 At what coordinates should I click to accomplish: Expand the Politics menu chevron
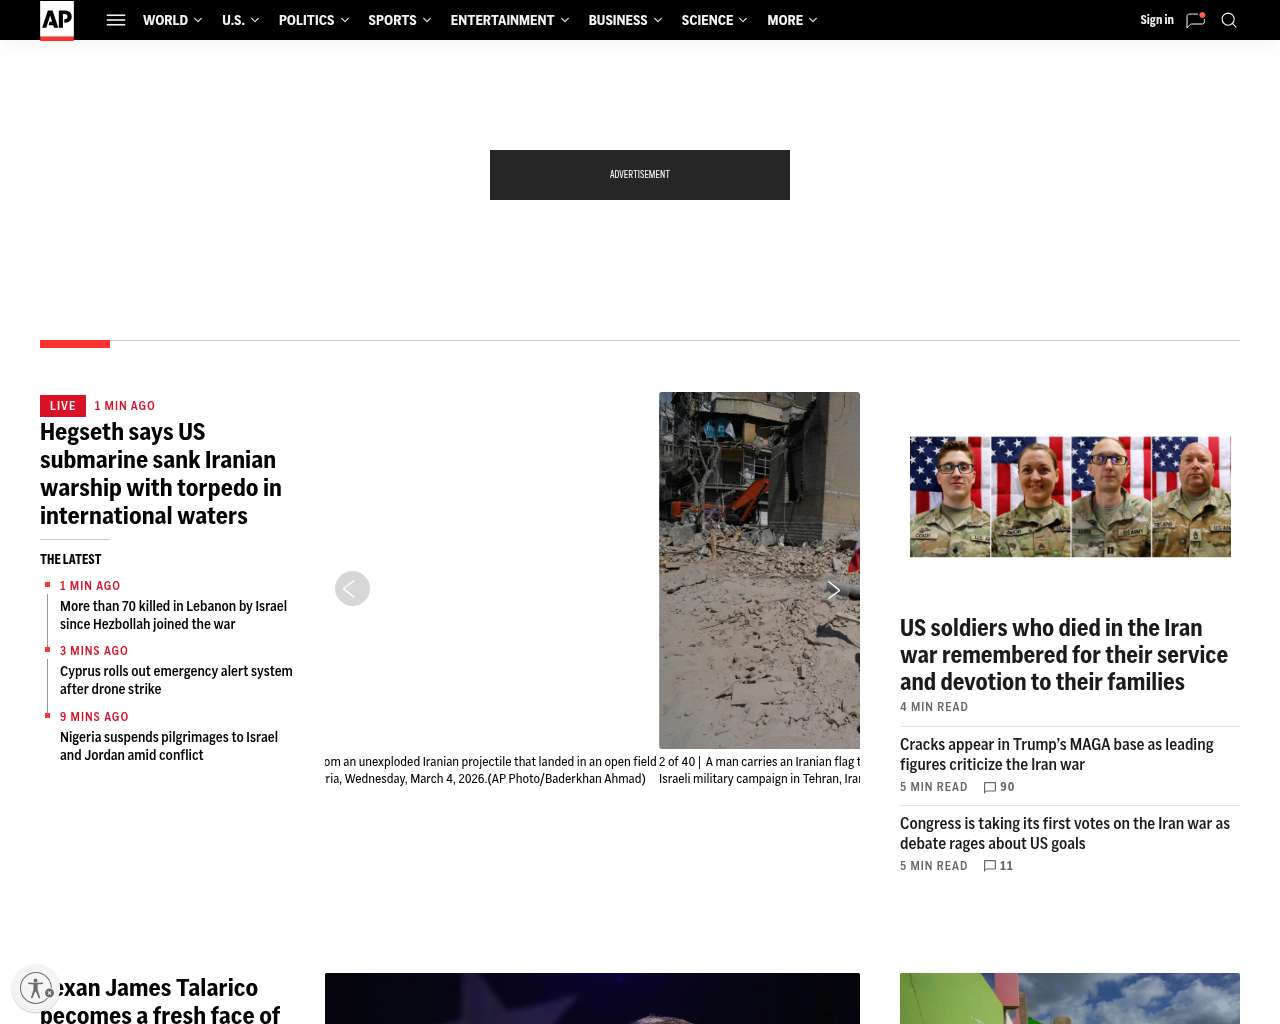coord(345,20)
